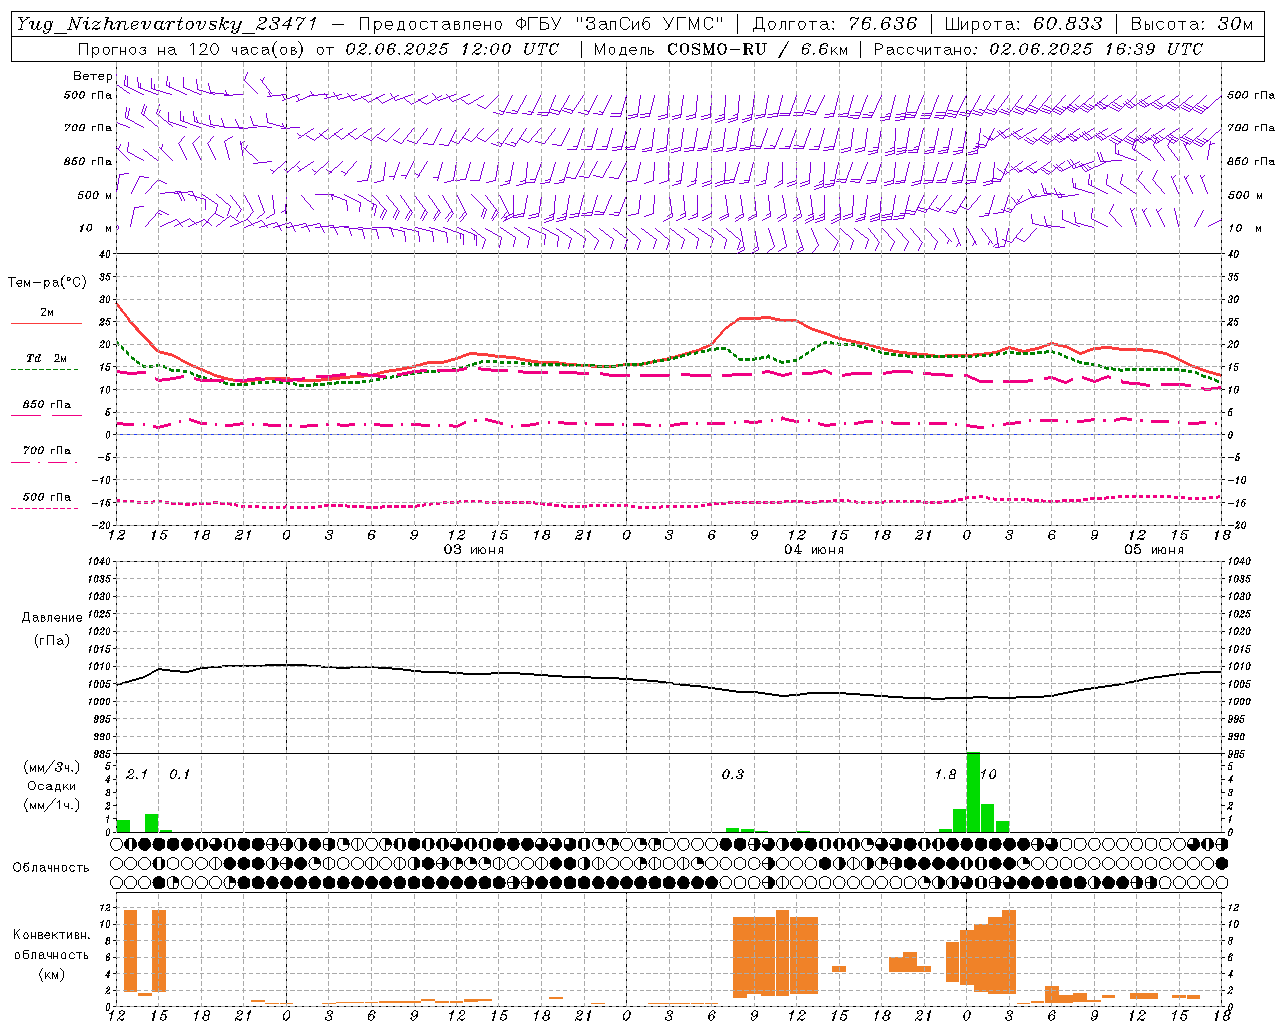Click the tallest green precipitation bar

click(973, 792)
